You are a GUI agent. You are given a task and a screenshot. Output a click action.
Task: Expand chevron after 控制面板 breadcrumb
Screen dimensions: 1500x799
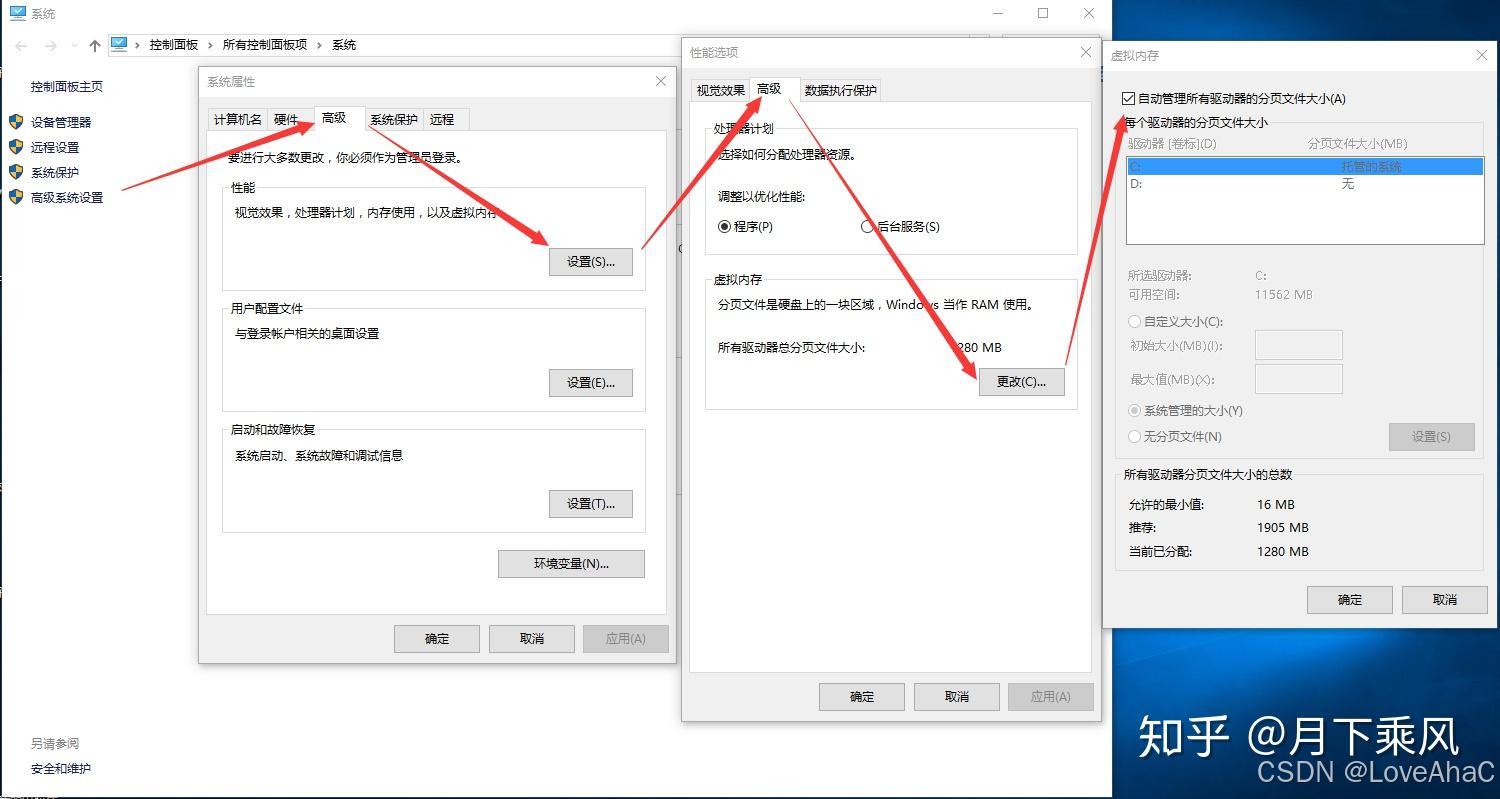210,45
